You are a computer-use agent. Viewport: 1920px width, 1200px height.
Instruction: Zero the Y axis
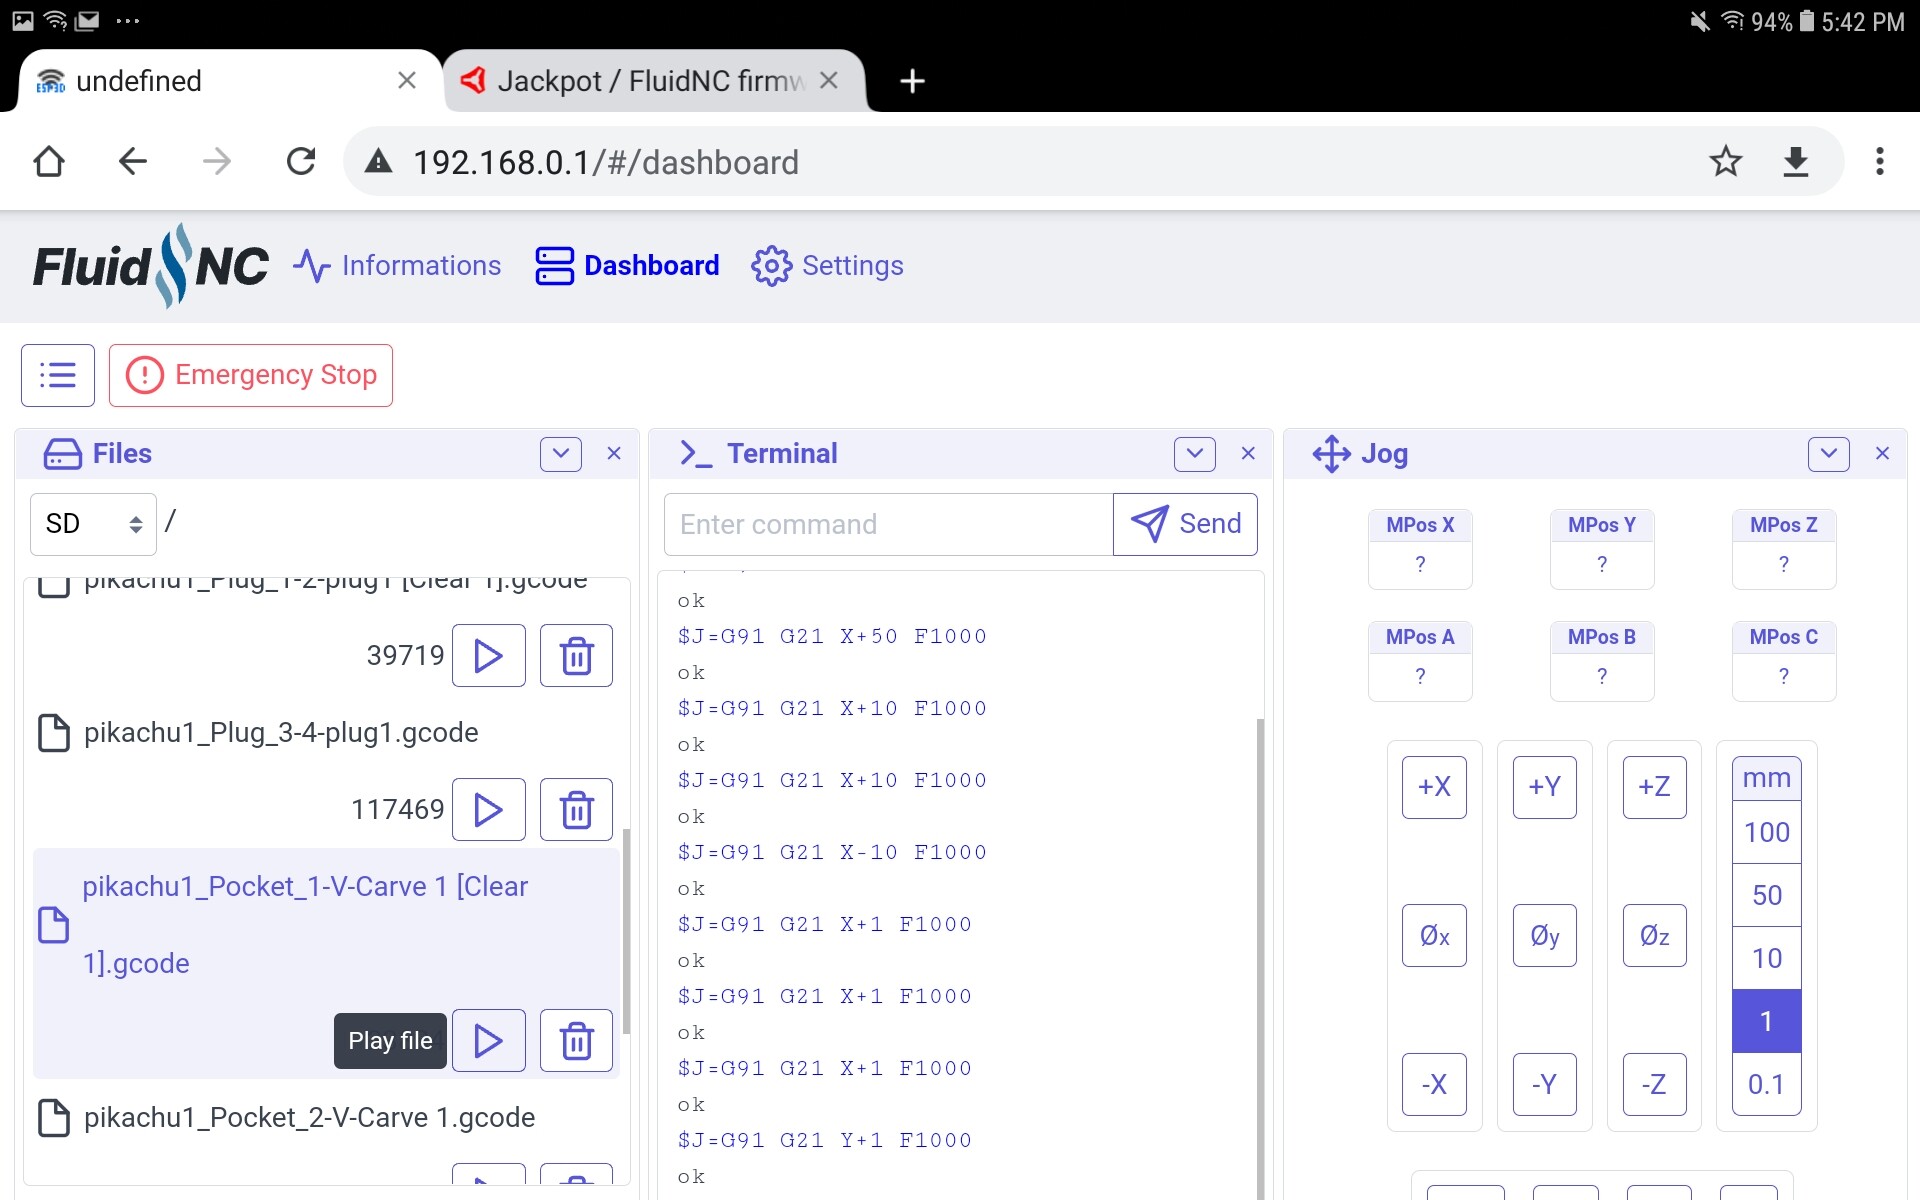tap(1544, 936)
